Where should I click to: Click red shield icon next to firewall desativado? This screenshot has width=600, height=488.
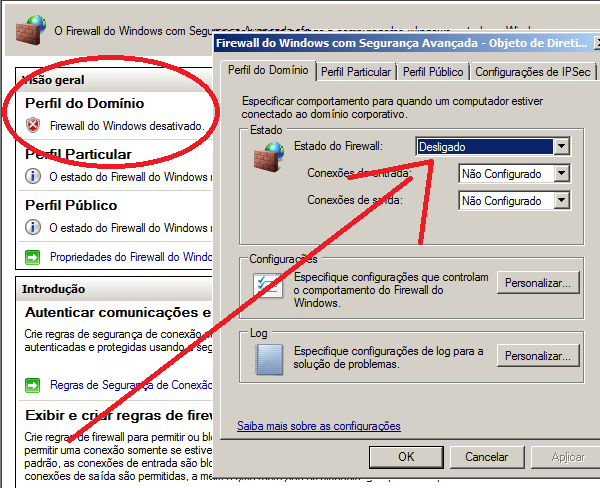coord(34,126)
